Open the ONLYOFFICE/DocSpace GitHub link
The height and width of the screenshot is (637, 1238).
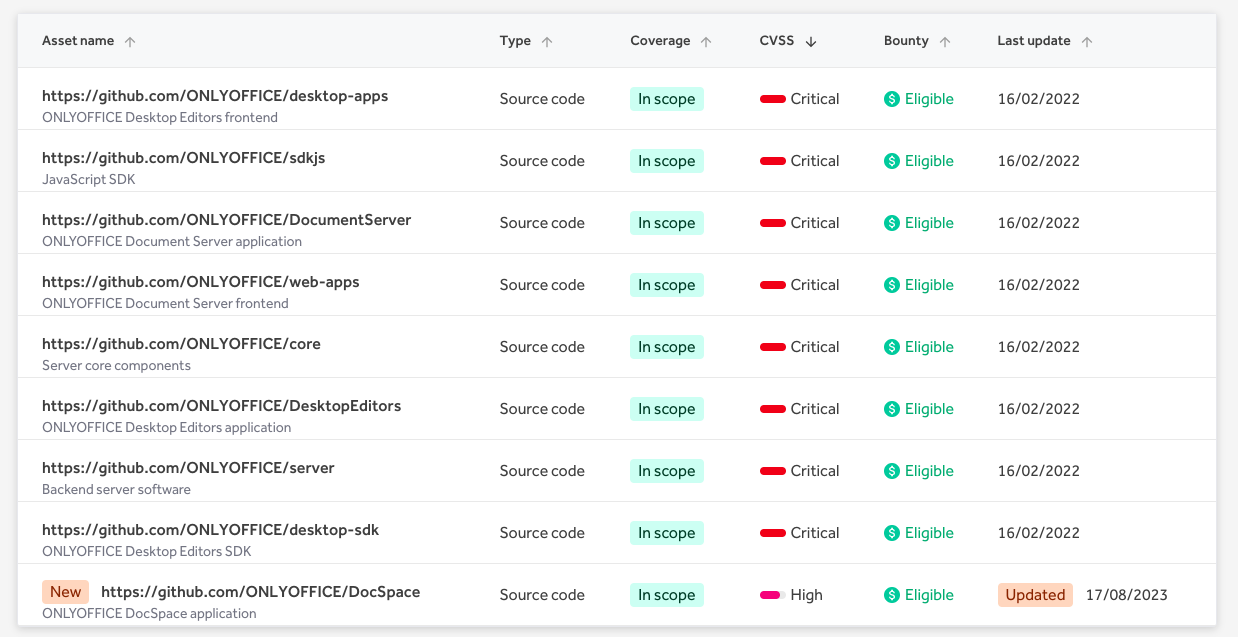[260, 592]
